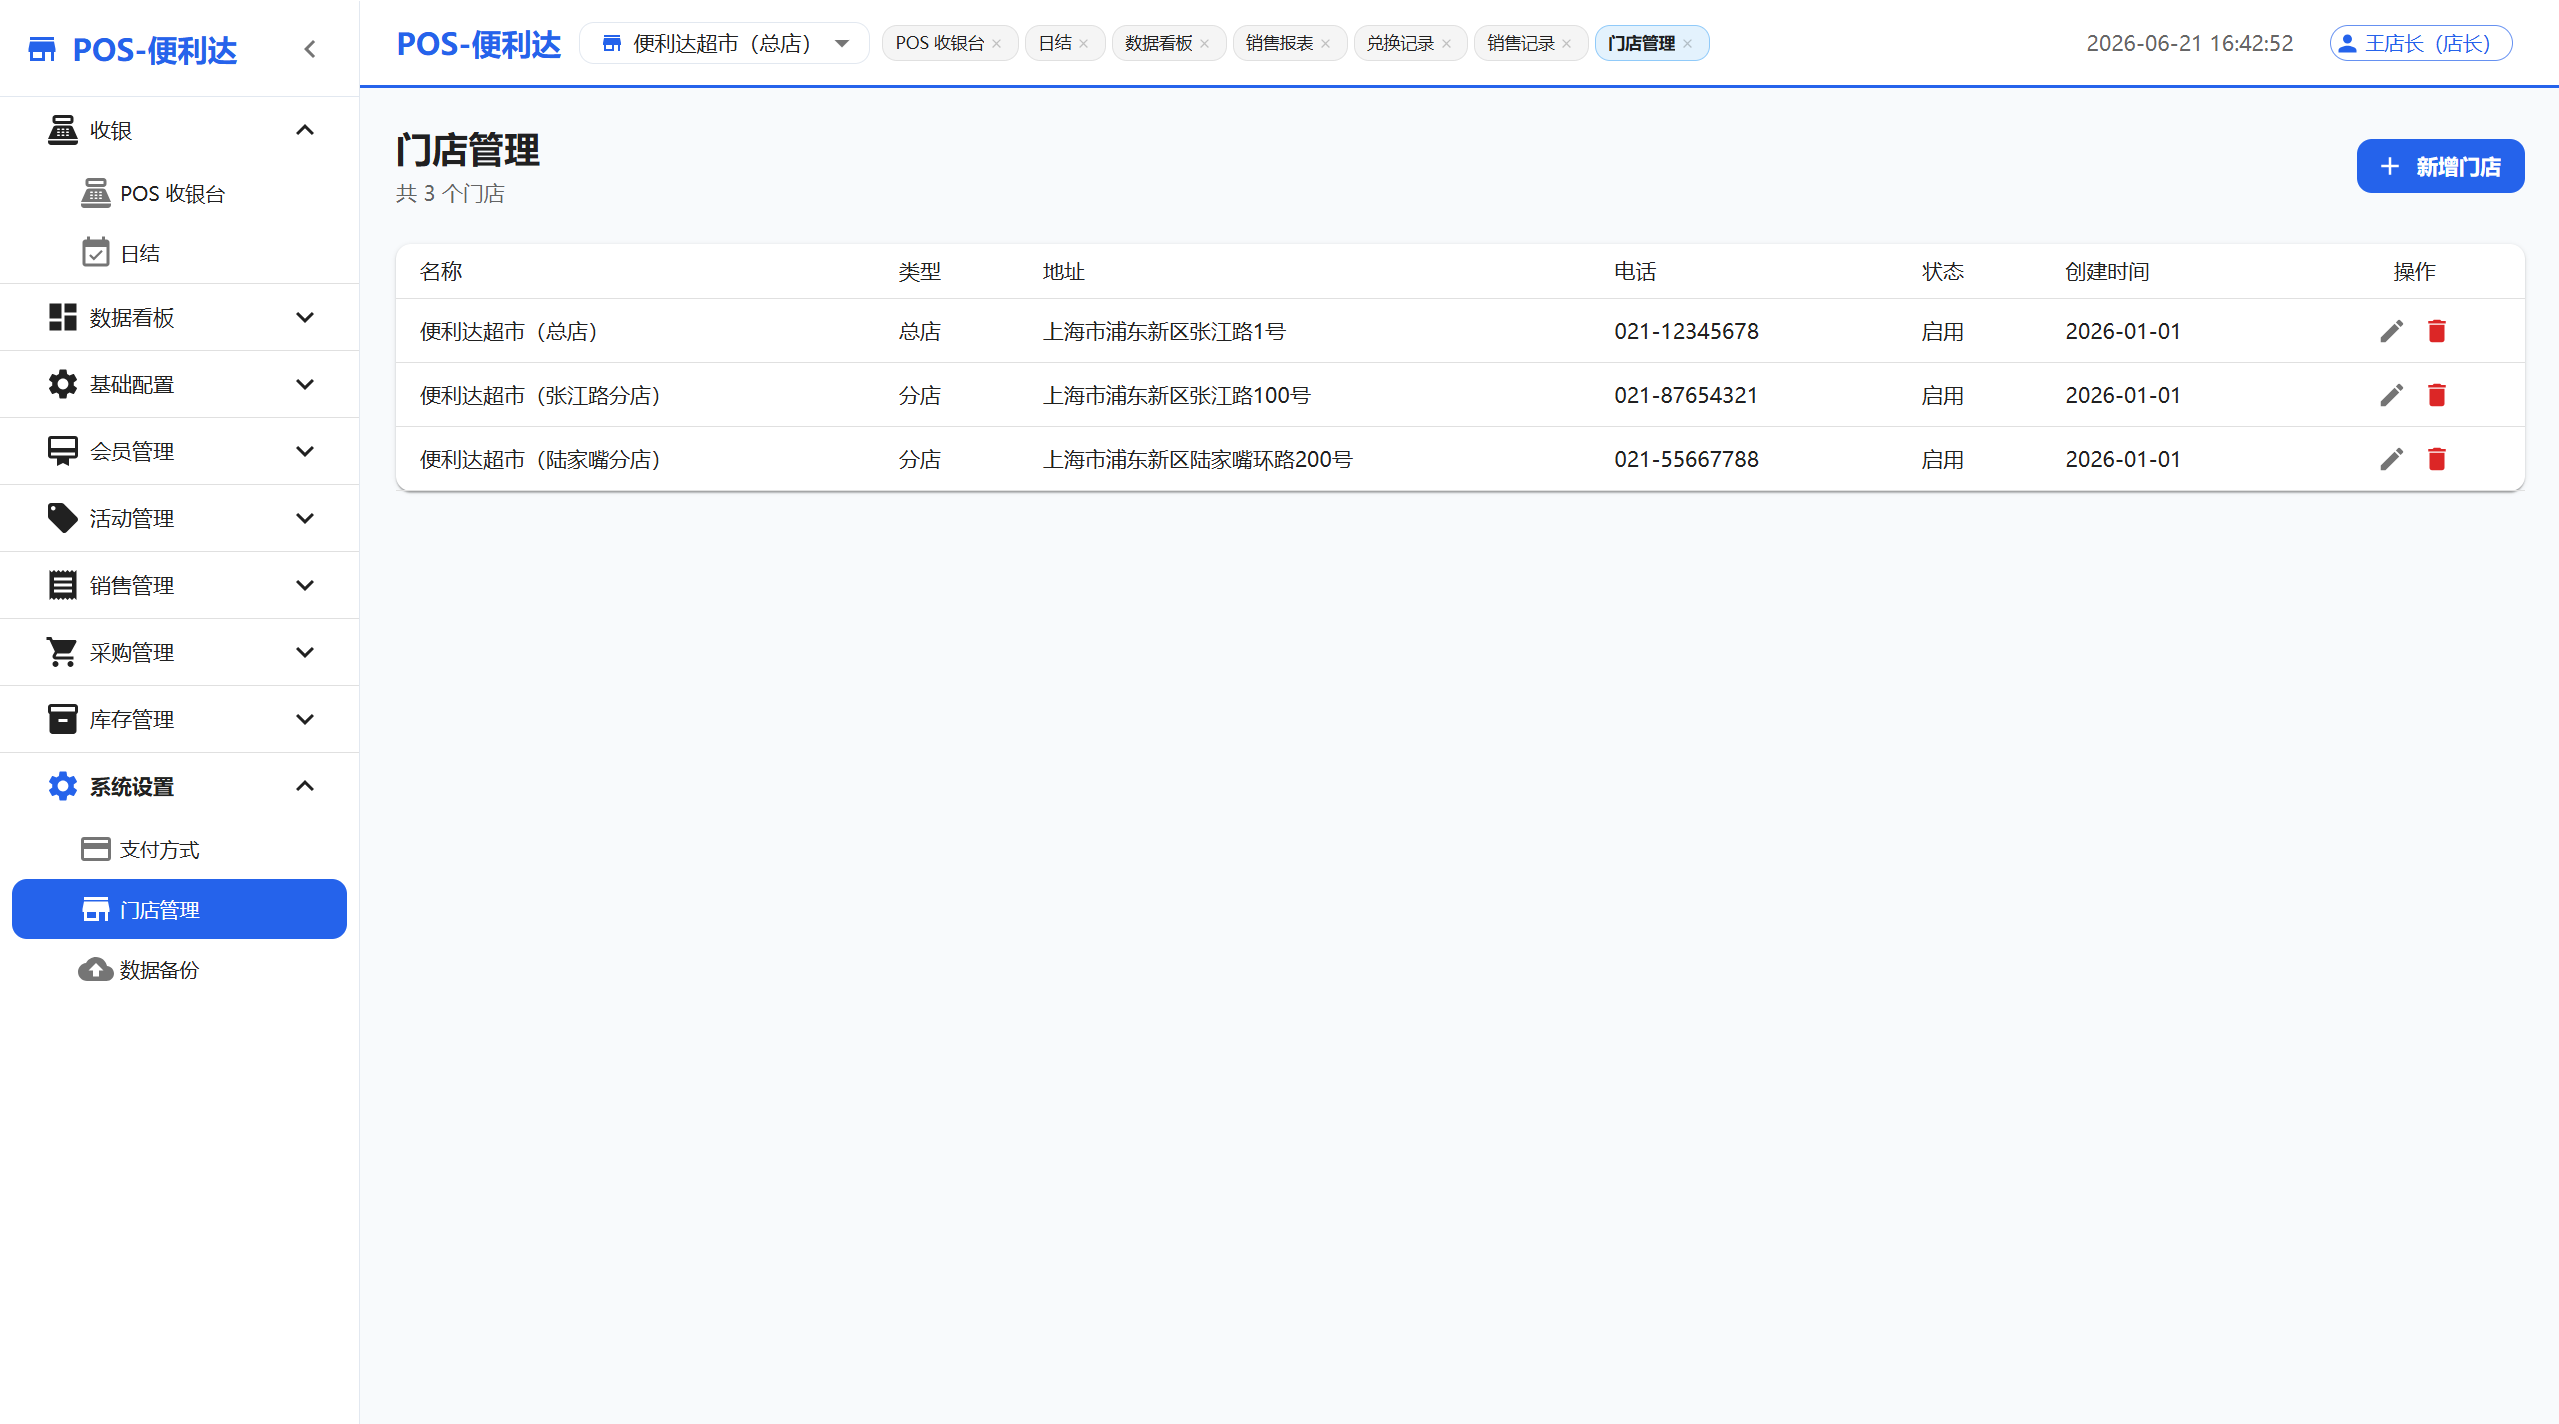Click the 采购管理 shopping cart icon

click(62, 652)
